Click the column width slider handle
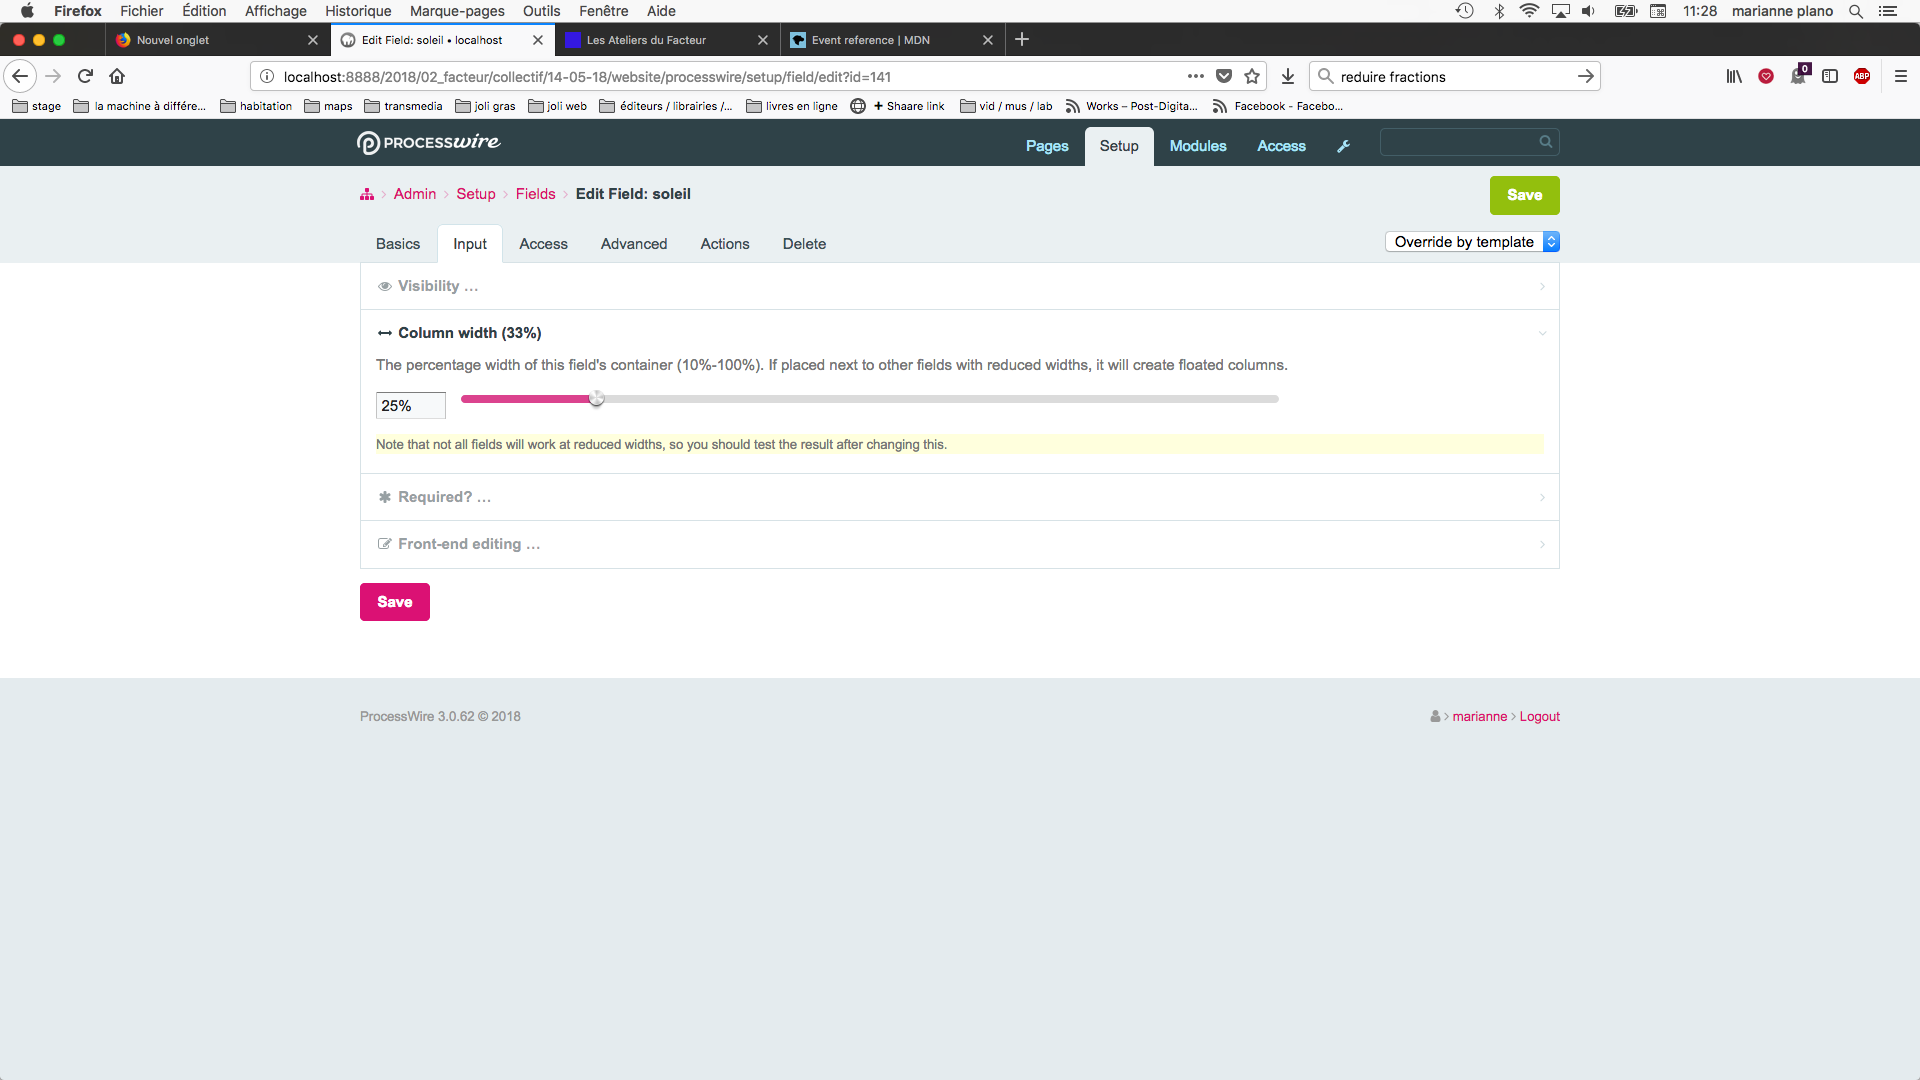 [x=597, y=399]
